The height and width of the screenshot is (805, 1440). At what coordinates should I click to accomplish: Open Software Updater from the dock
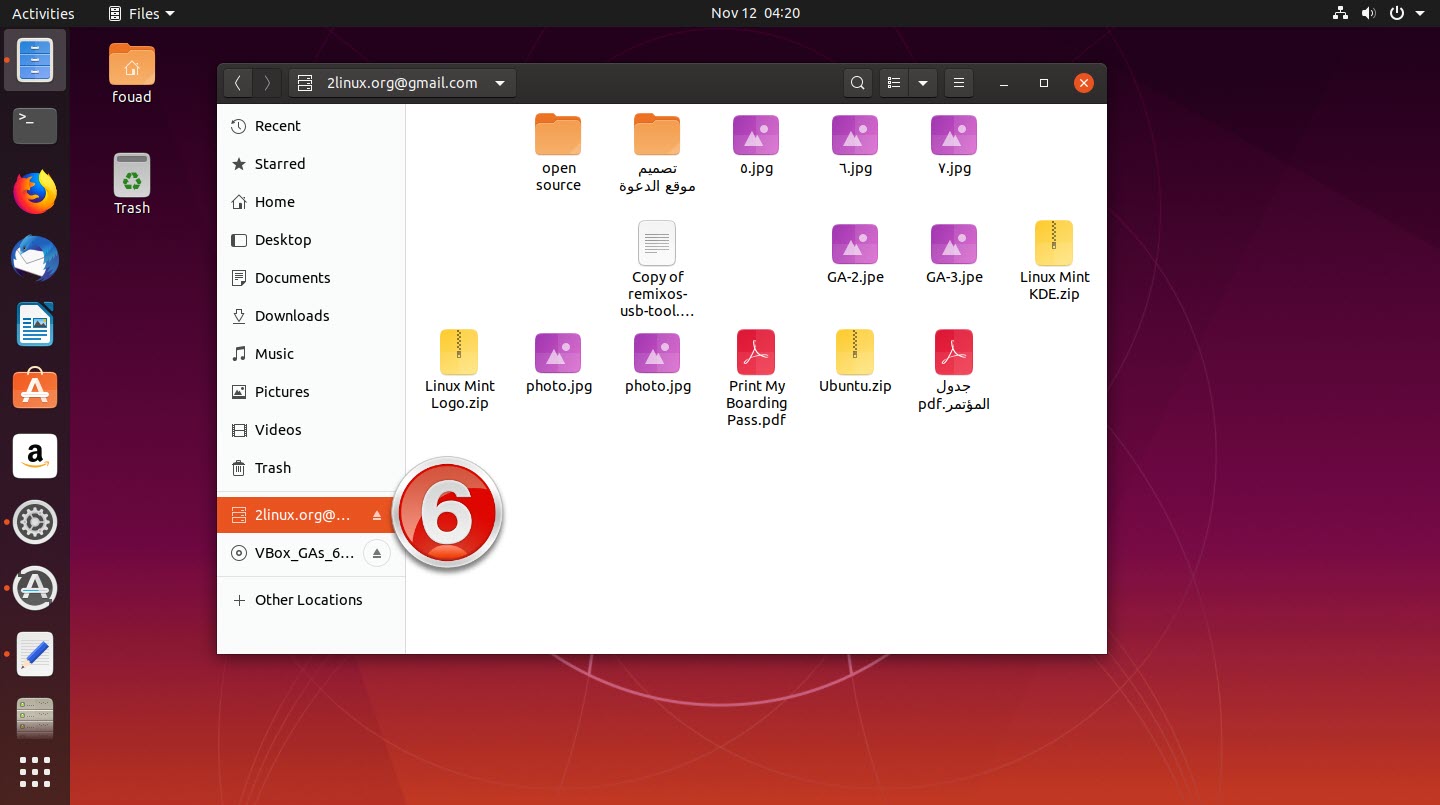coord(35,588)
